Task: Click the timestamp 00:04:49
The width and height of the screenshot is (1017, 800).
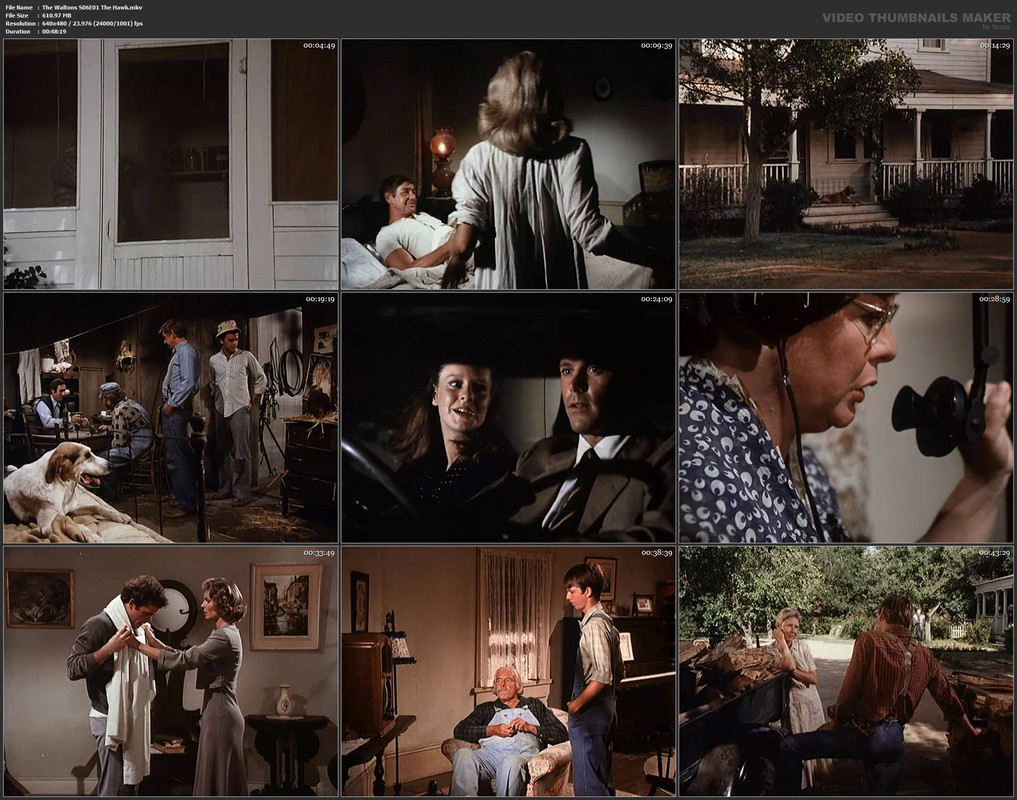Action: tap(319, 45)
